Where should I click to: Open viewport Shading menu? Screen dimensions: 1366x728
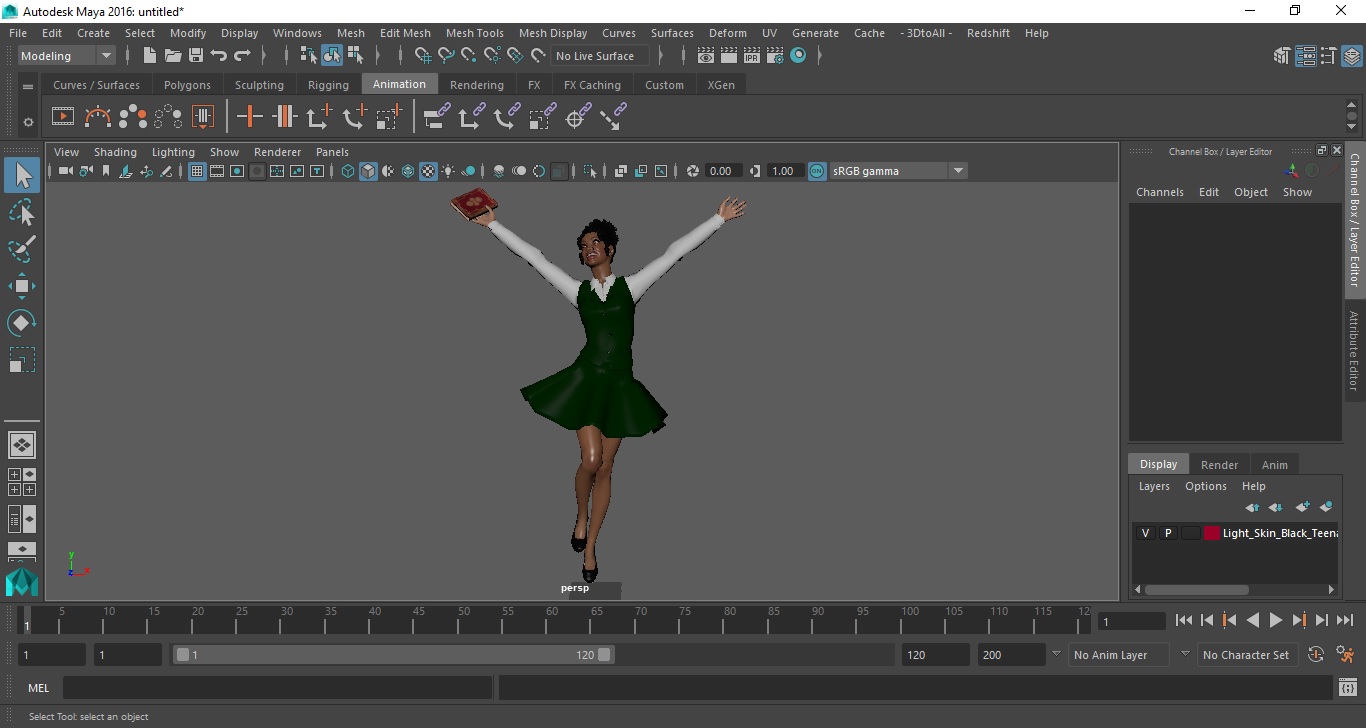tap(115, 152)
